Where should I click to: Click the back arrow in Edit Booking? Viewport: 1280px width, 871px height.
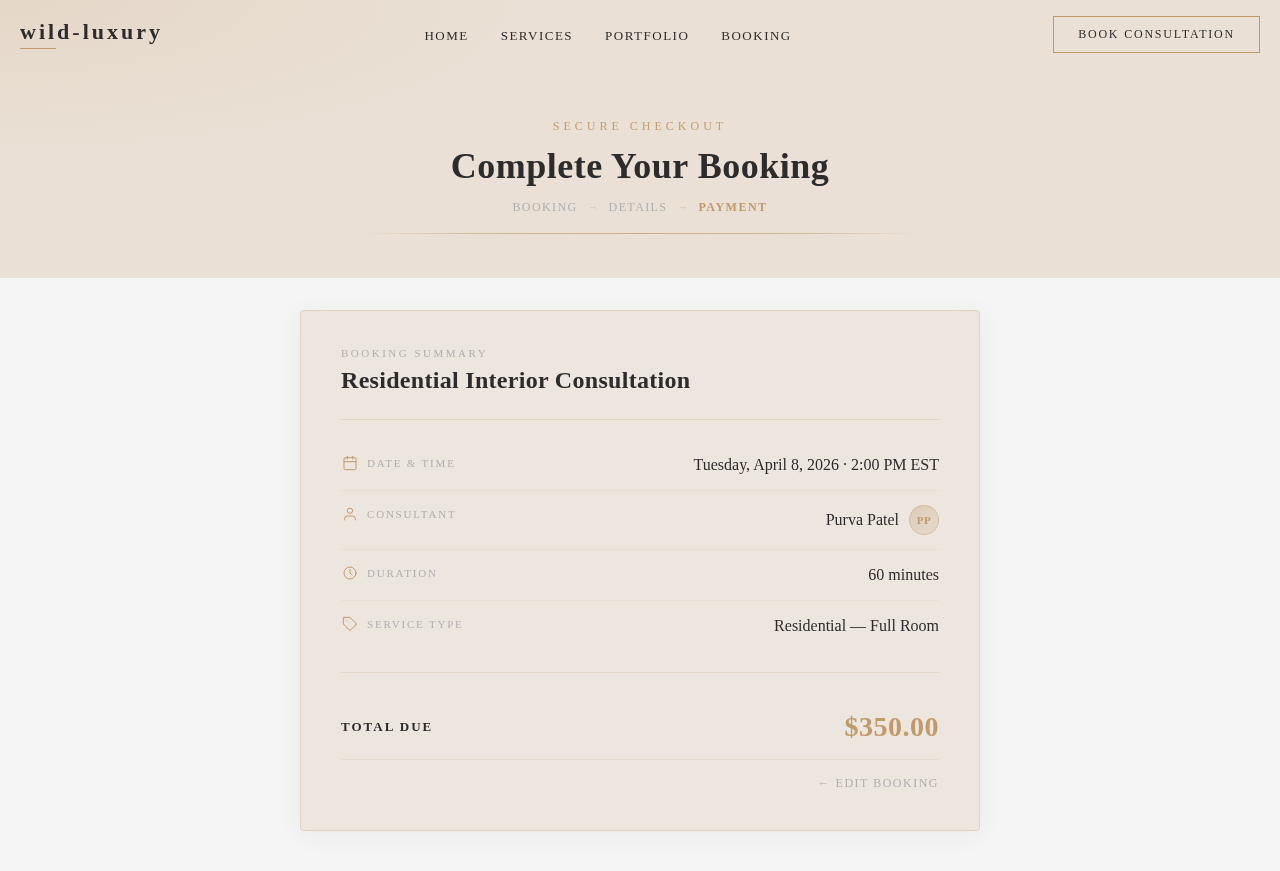(823, 782)
